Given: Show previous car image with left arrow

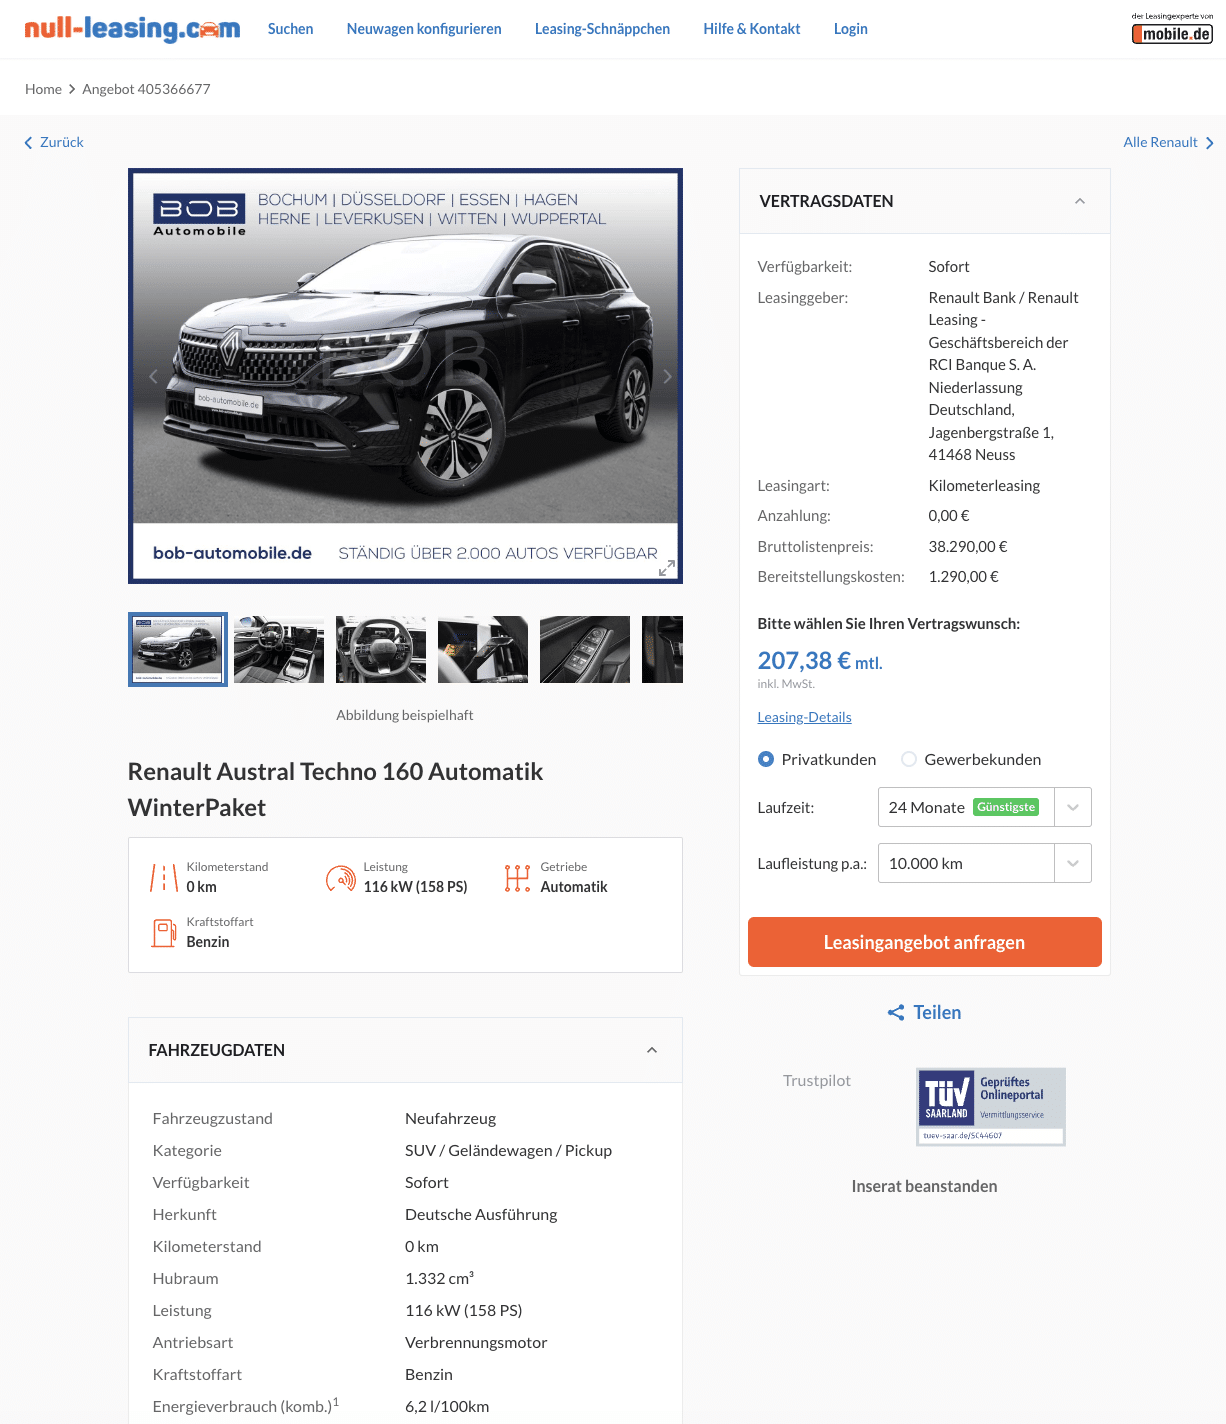Looking at the screenshot, I should [x=153, y=376].
